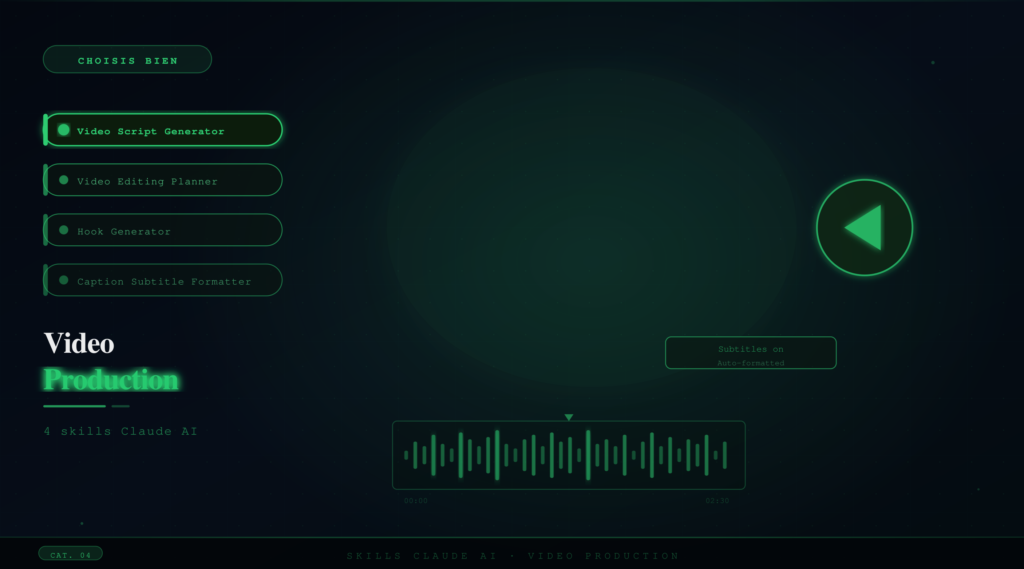Viewport: 1024px width, 569px height.
Task: Click the Auto-formatted subtitle label
Action: point(750,363)
